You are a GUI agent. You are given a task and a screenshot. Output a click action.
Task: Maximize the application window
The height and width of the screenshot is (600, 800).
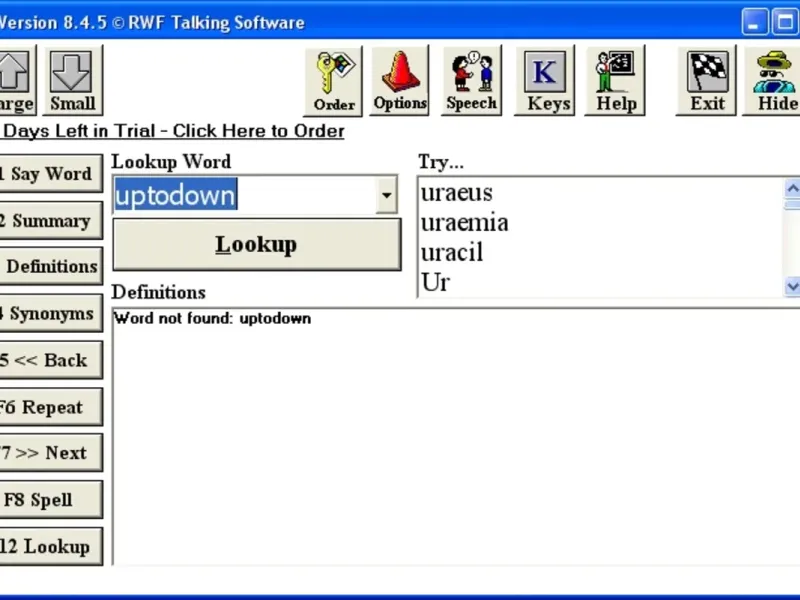pyautogui.click(x=785, y=21)
